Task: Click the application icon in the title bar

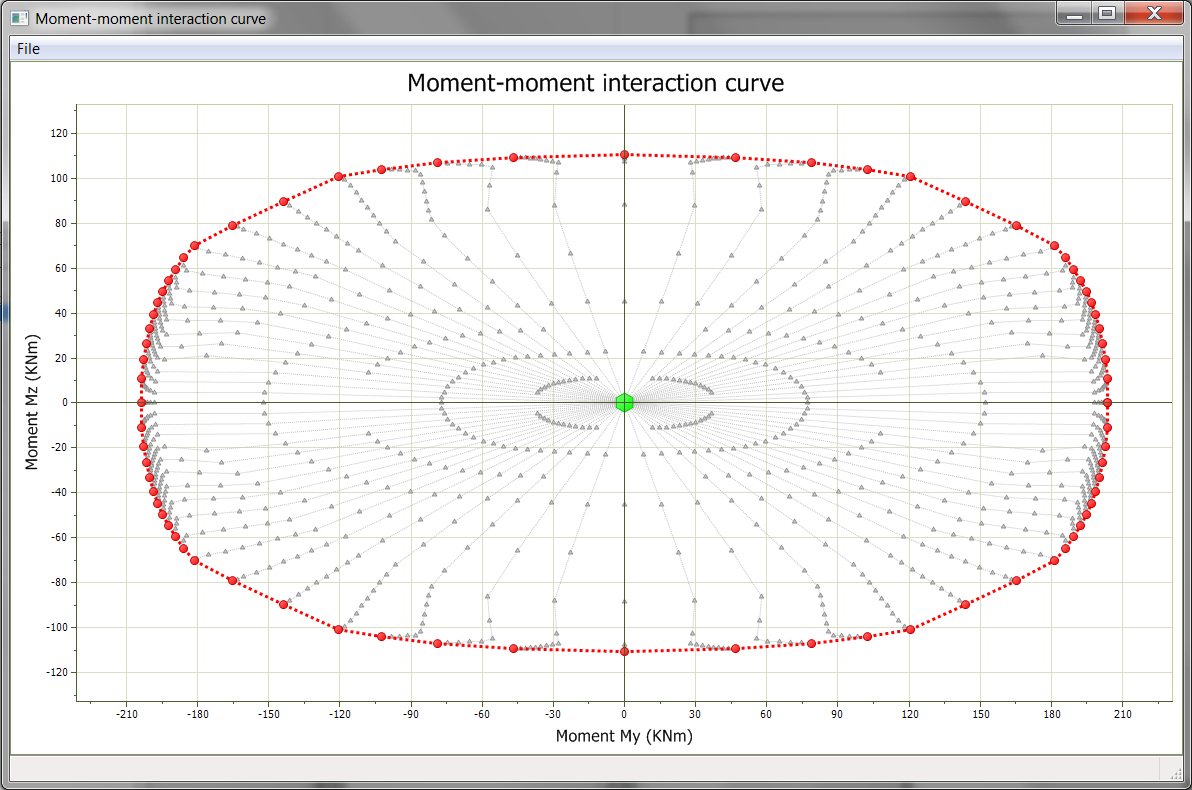Action: [x=19, y=18]
